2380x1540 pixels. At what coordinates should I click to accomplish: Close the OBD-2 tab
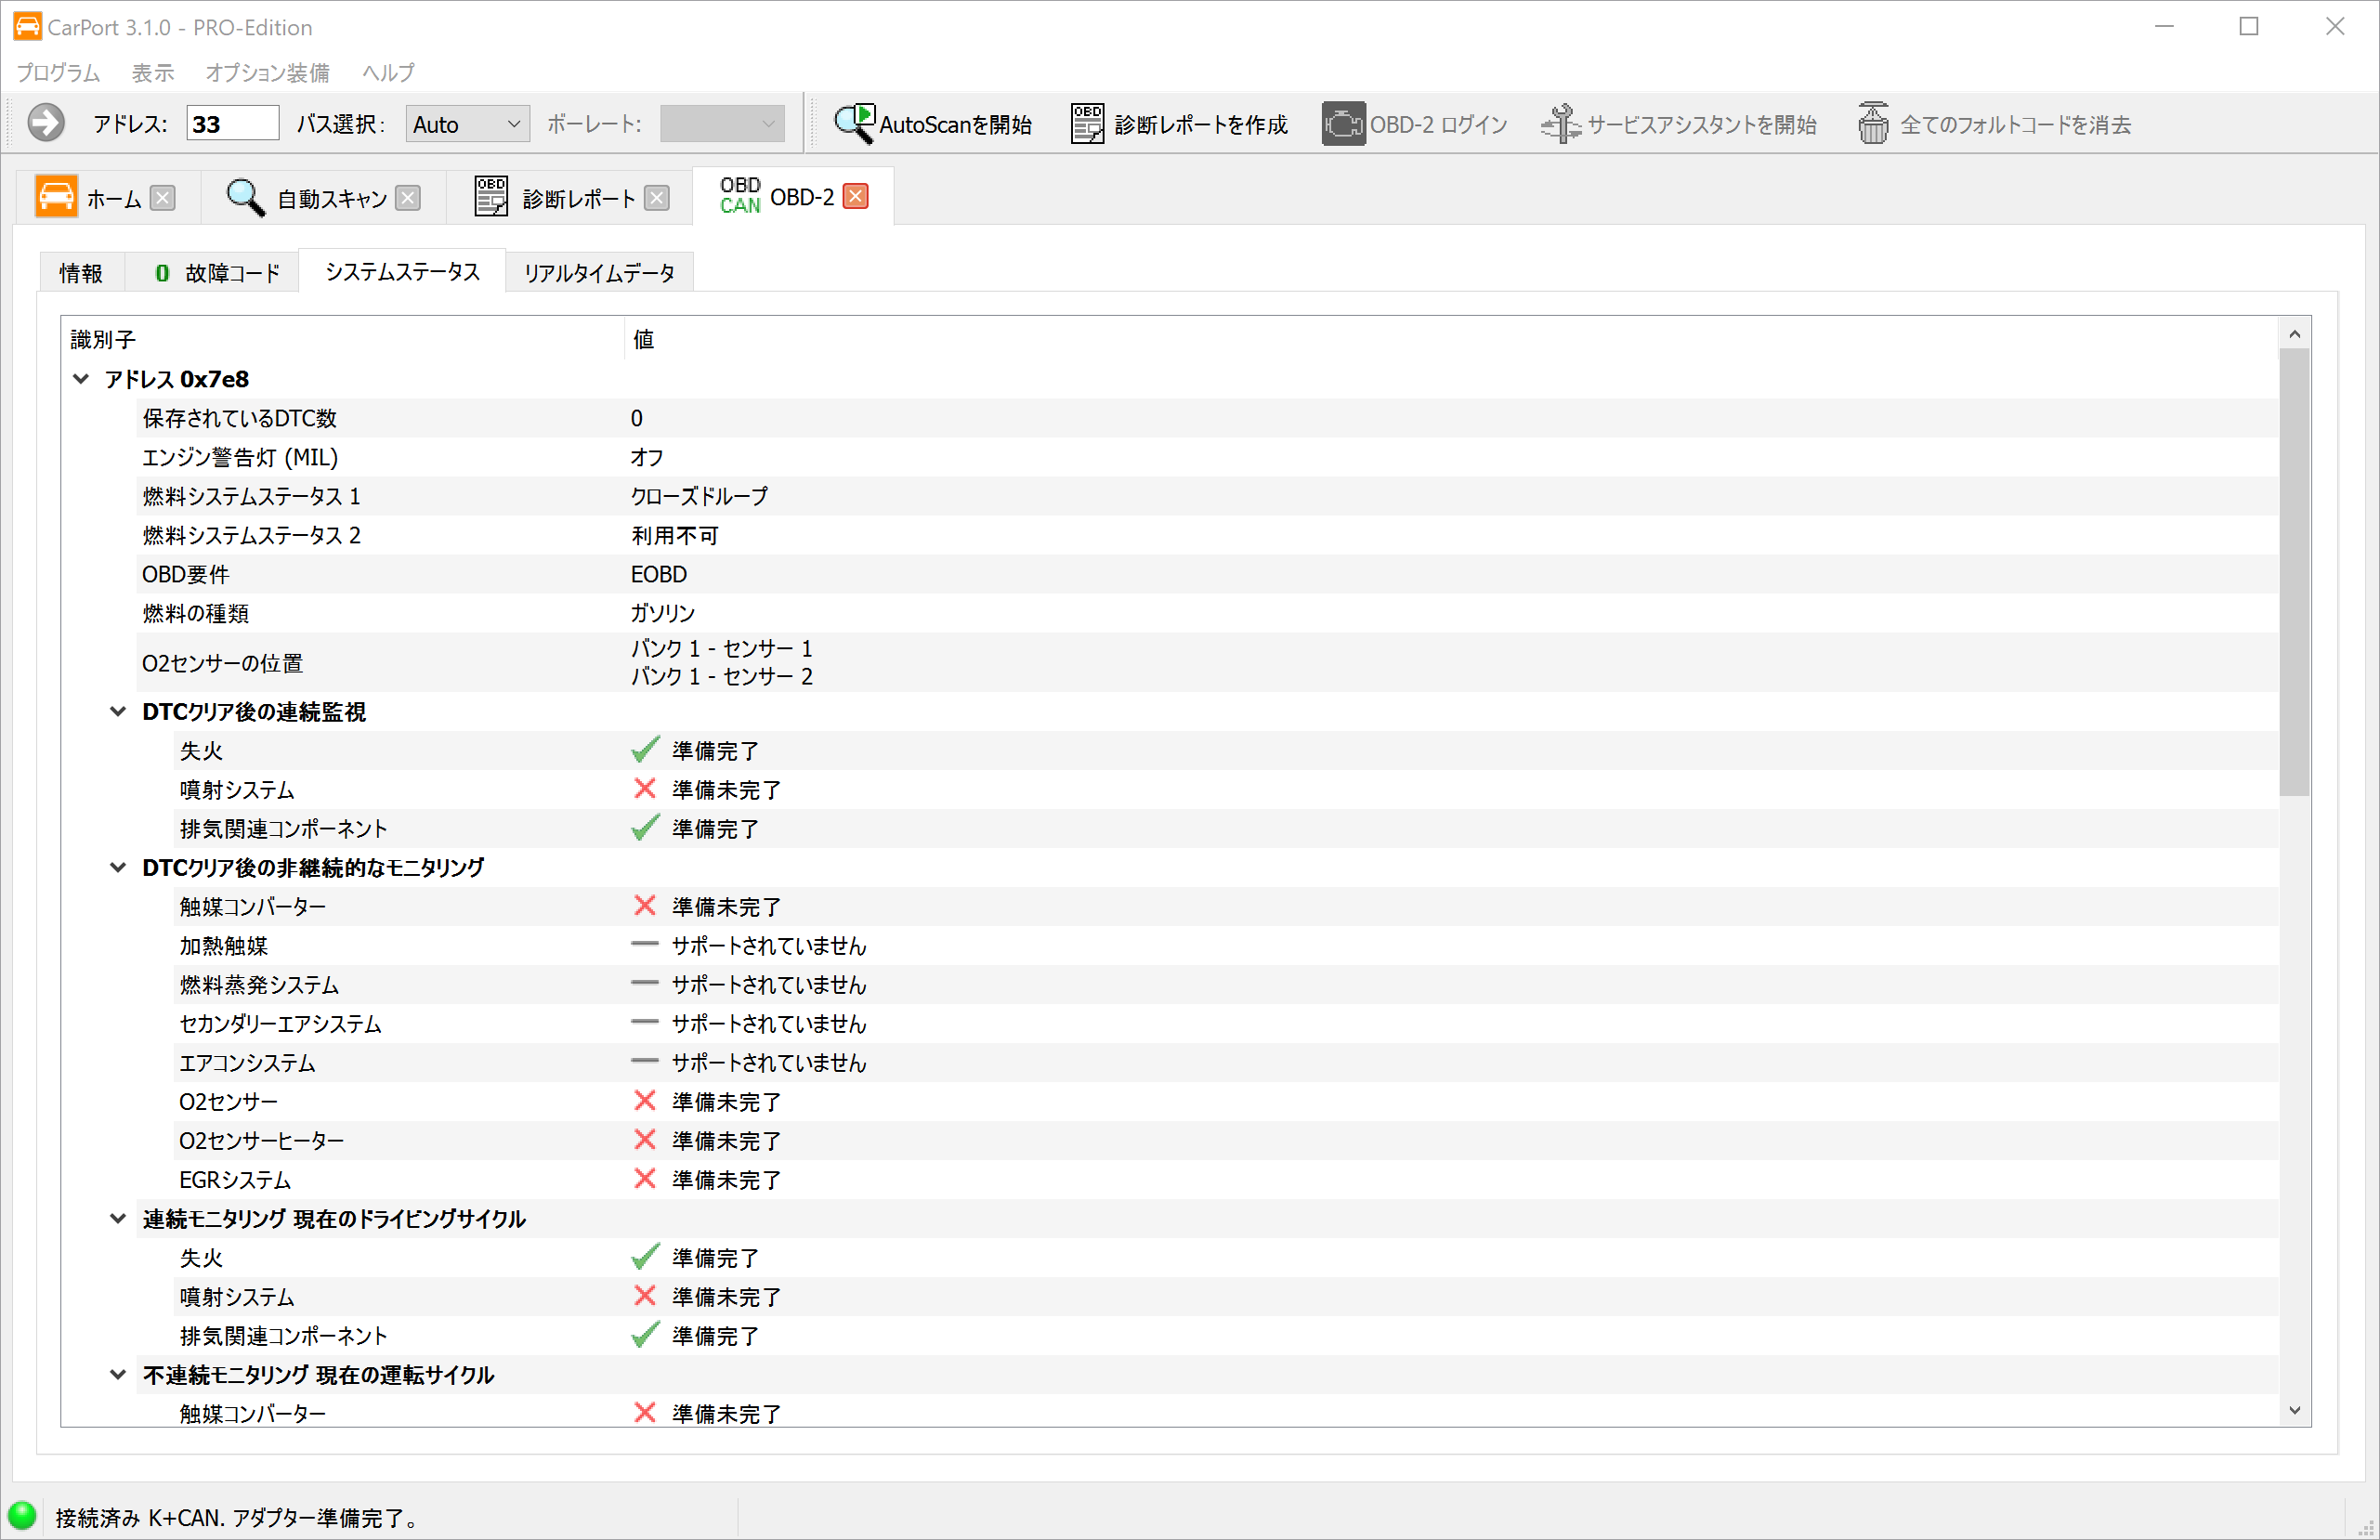click(x=855, y=196)
